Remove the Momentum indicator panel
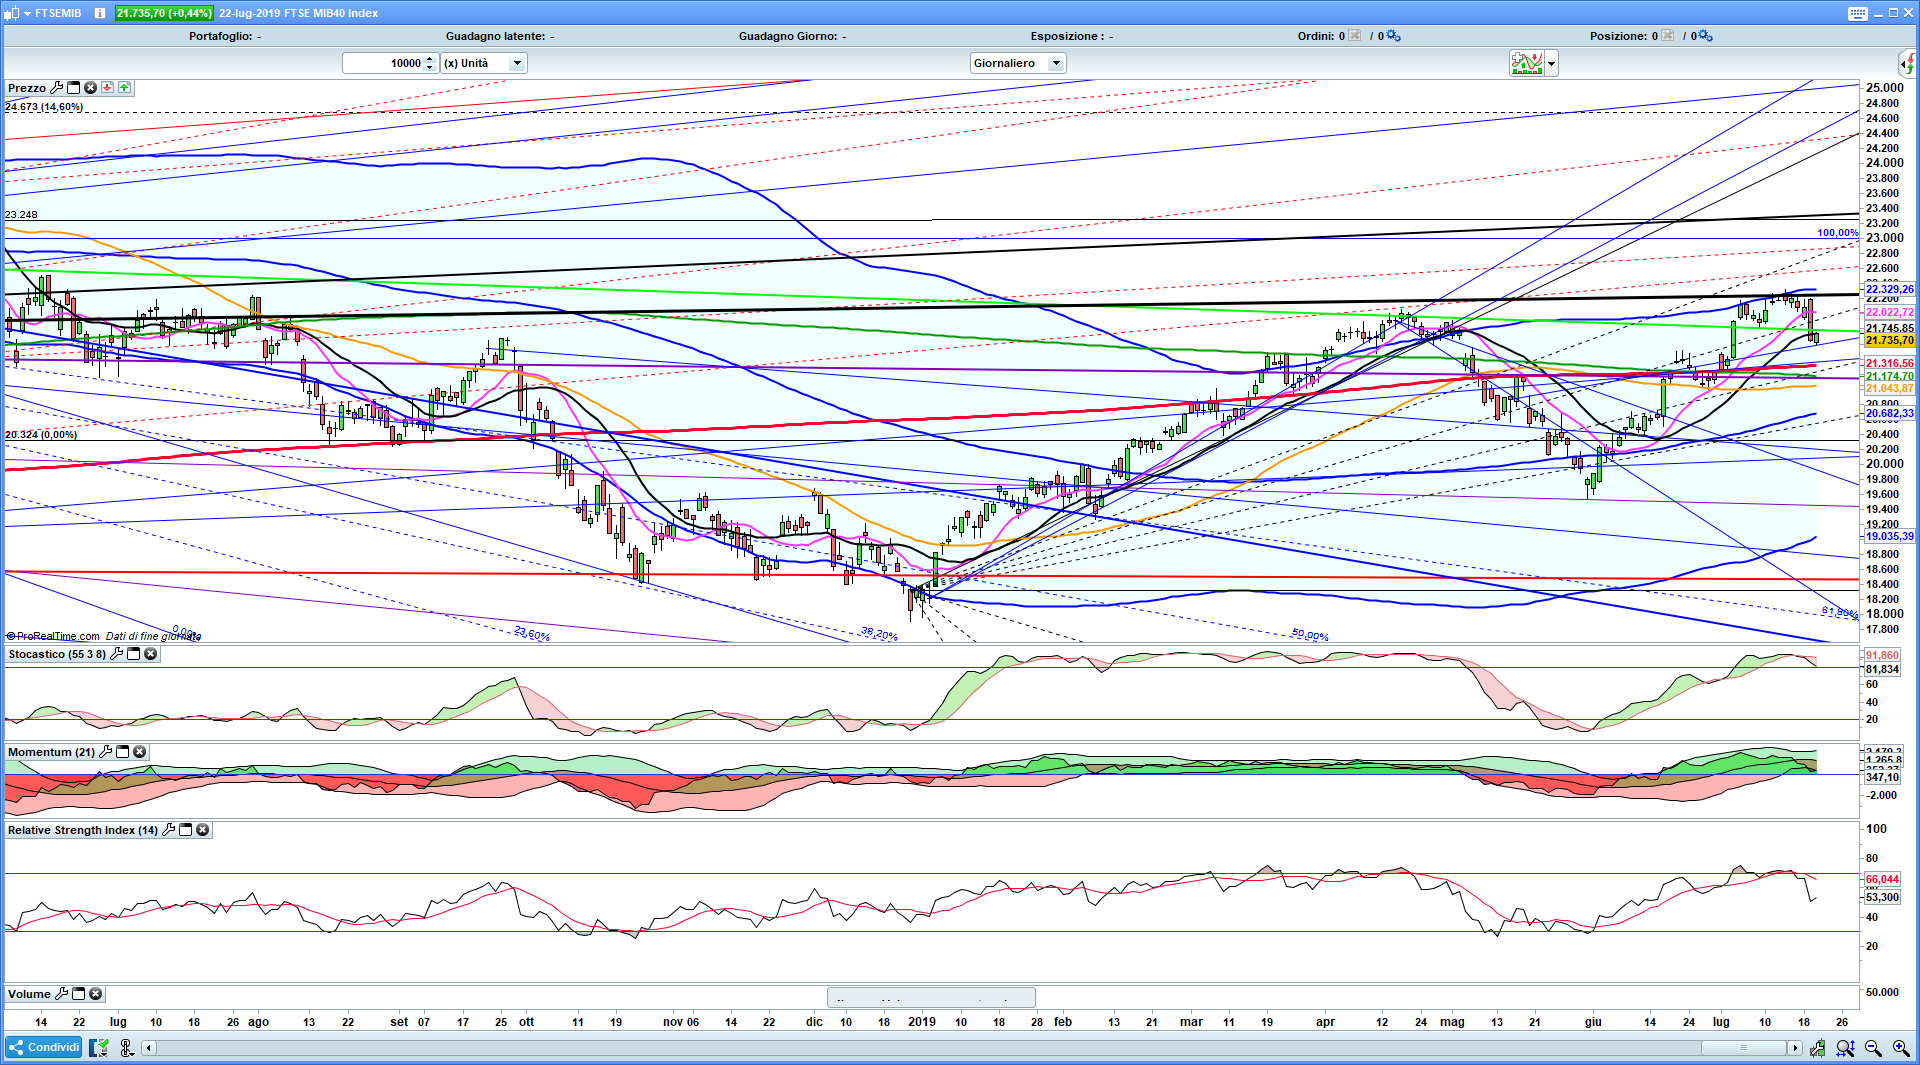Screen dimensions: 1920x1065 [140, 752]
